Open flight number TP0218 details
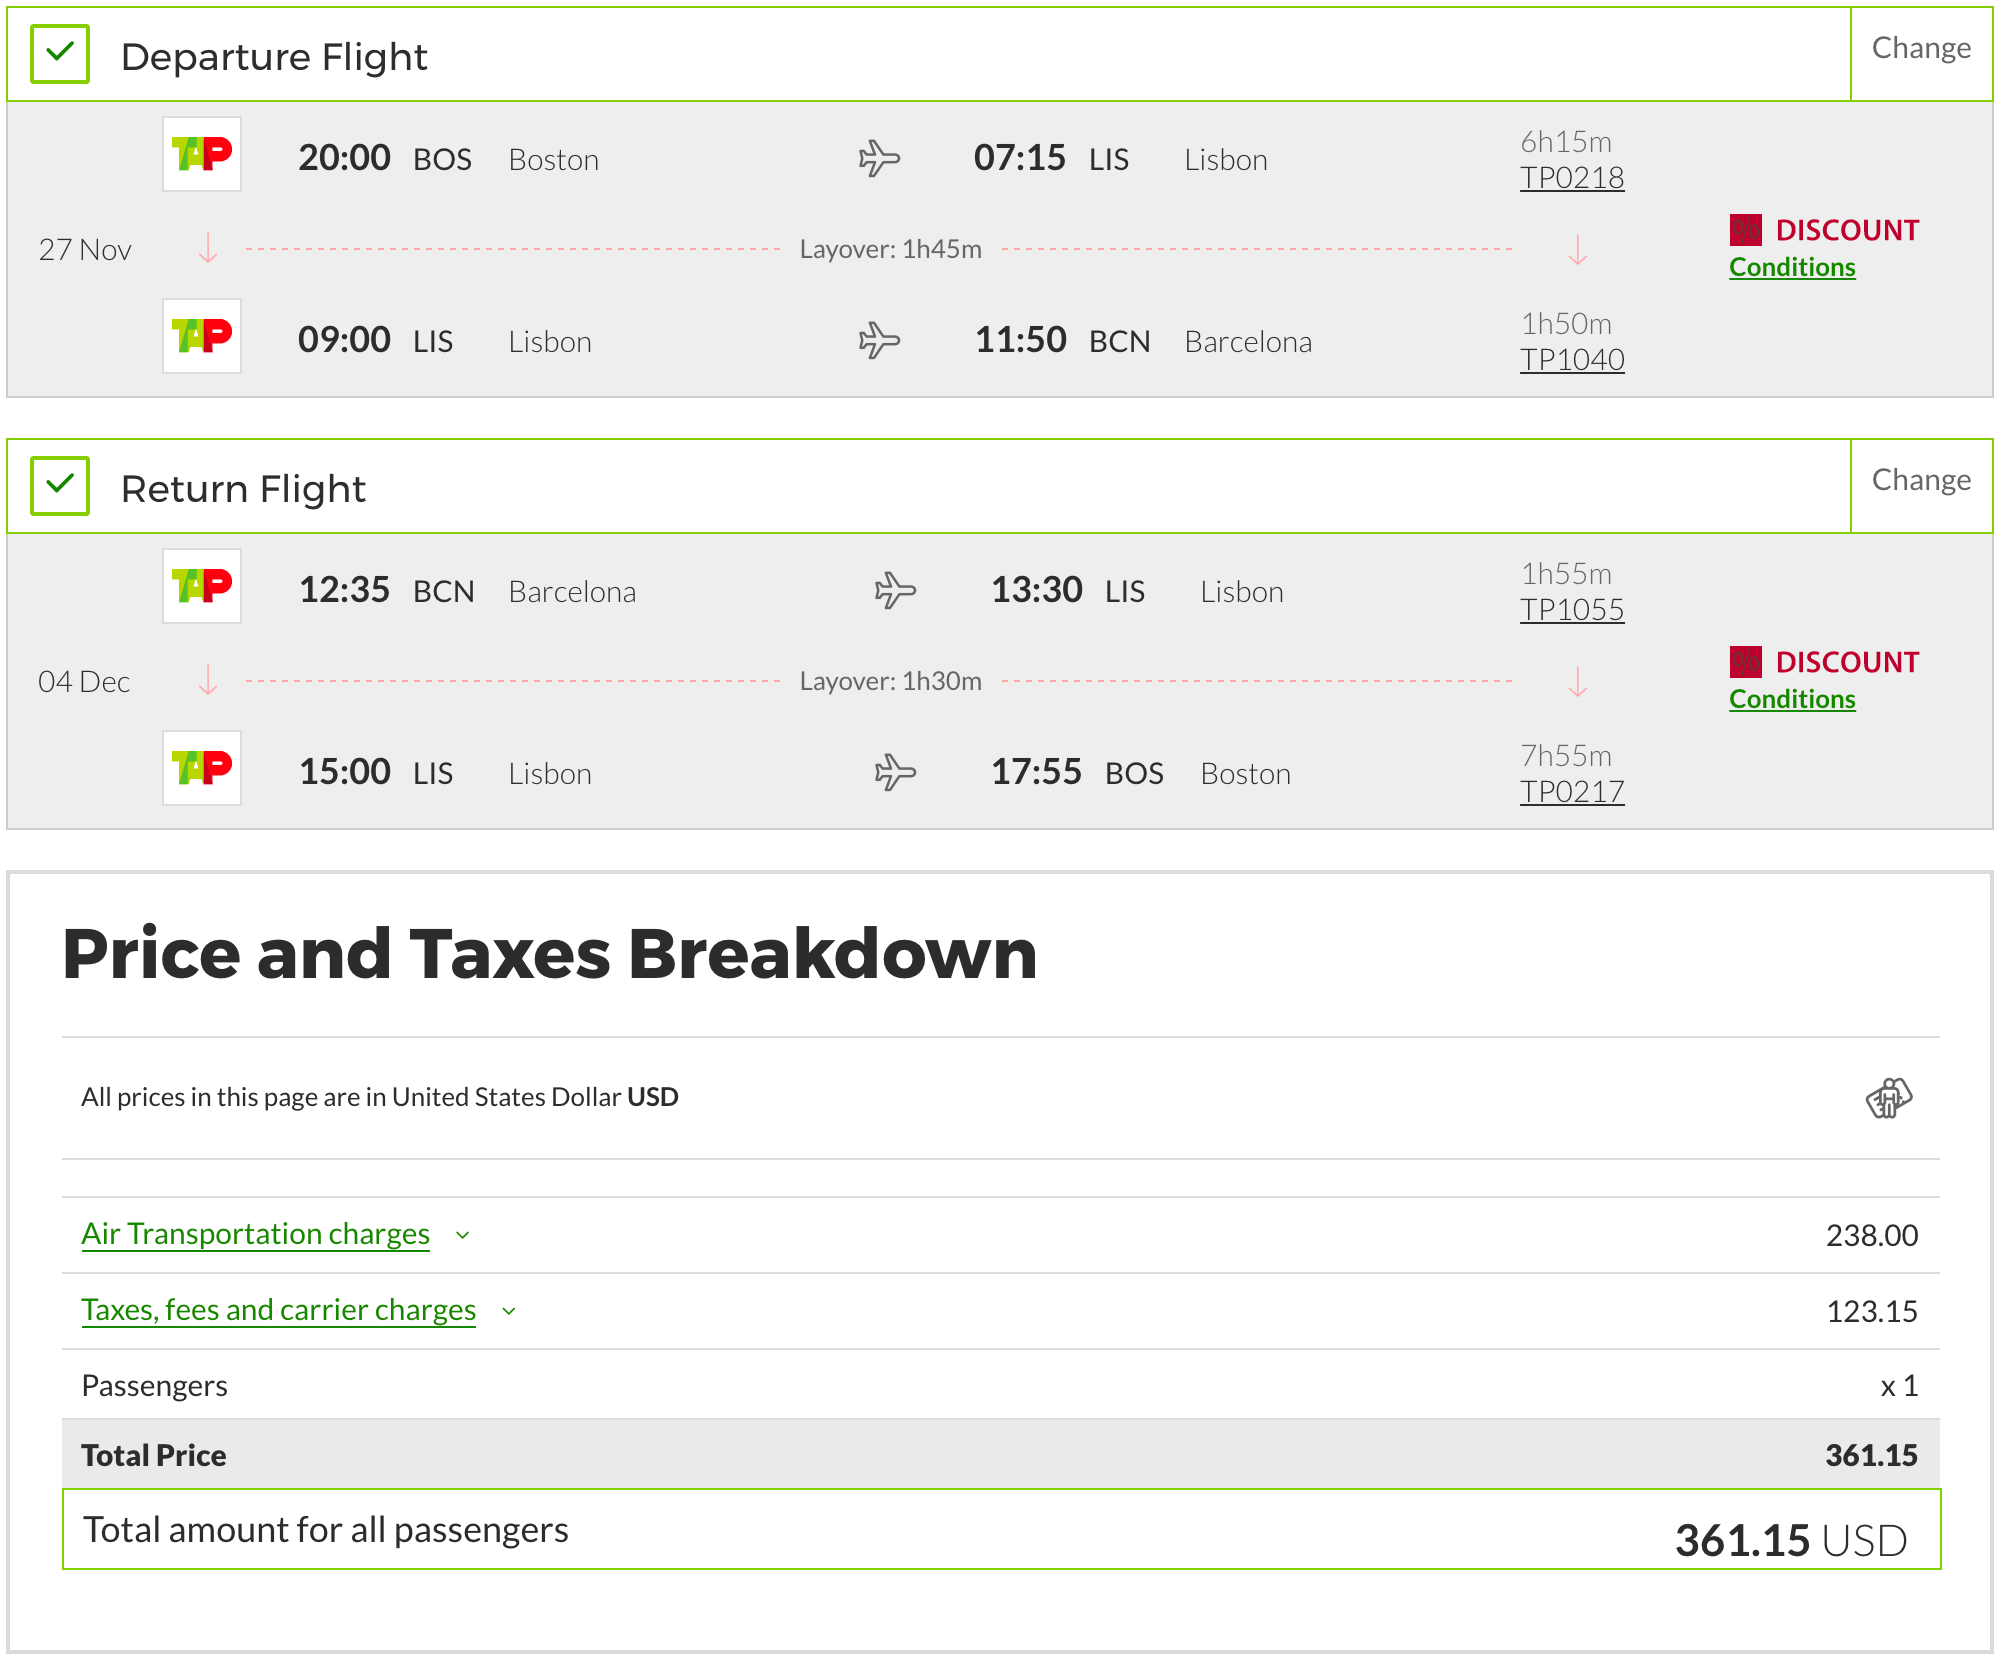This screenshot has height=1662, width=2002. point(1572,178)
